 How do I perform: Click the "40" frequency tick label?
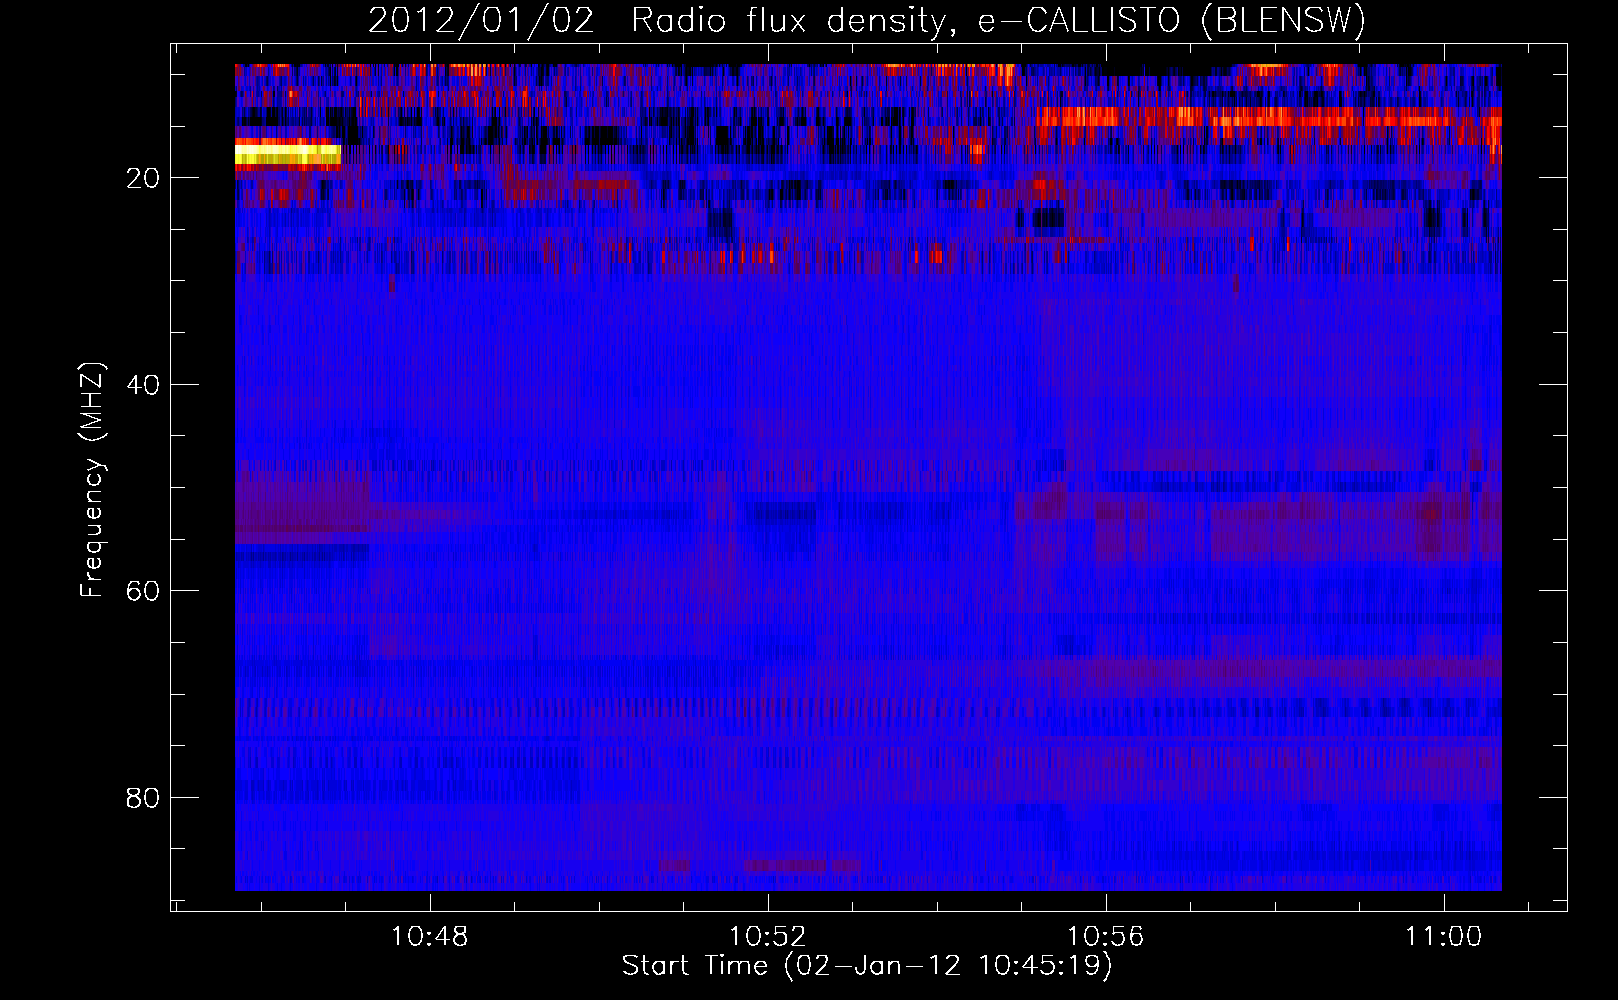point(144,385)
